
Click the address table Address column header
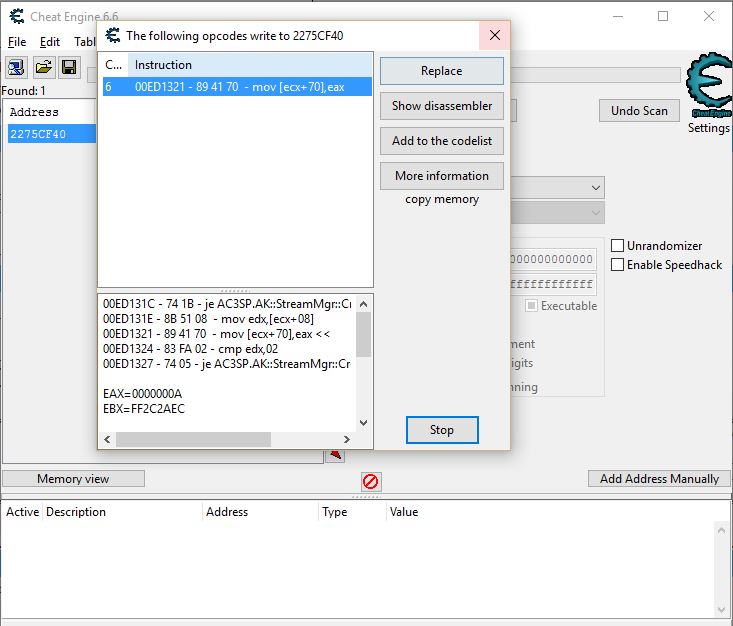(x=260, y=512)
